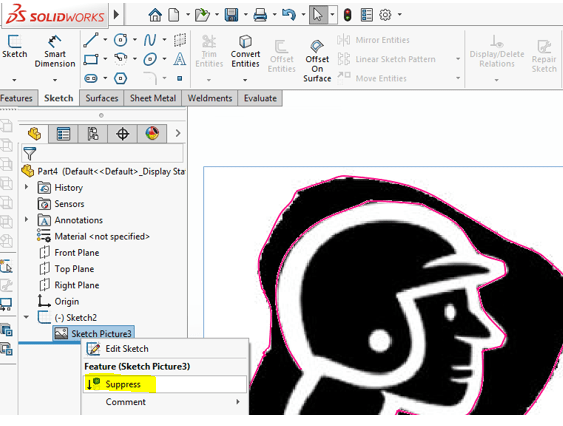Select Sketch Picture3 tree item
The height and width of the screenshot is (426, 563).
pos(93,333)
